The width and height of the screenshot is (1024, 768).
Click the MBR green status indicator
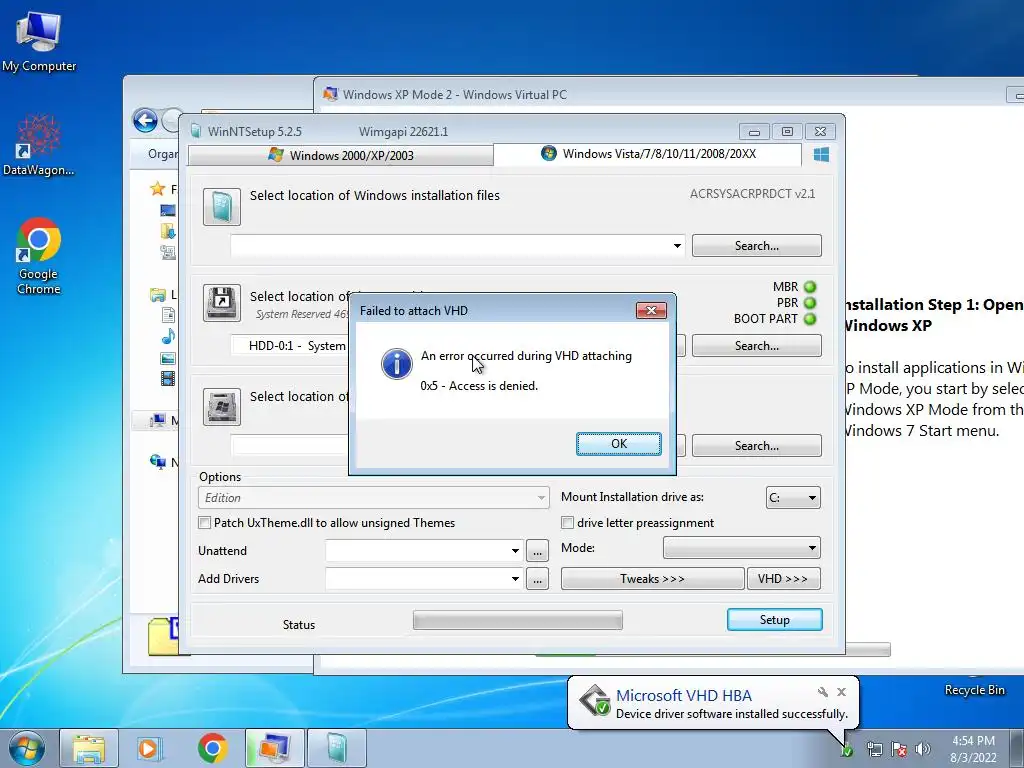810,287
